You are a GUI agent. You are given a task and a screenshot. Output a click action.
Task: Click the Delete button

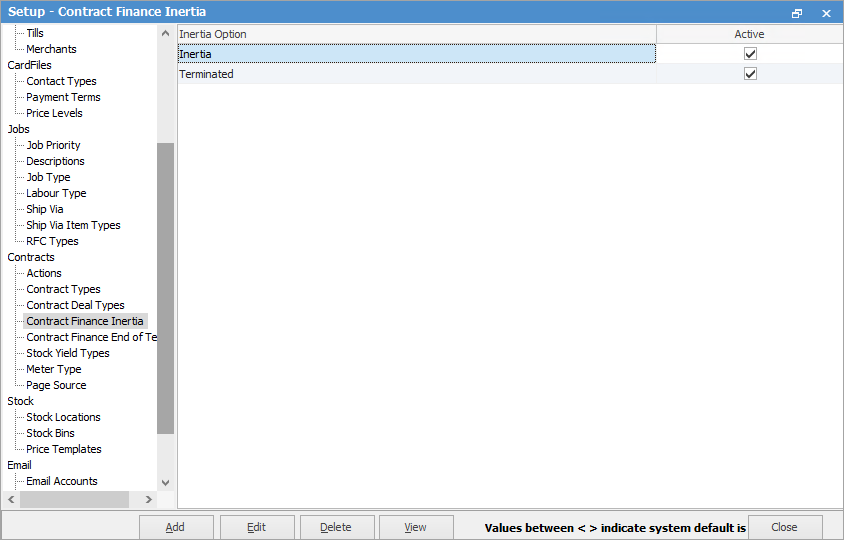(336, 527)
